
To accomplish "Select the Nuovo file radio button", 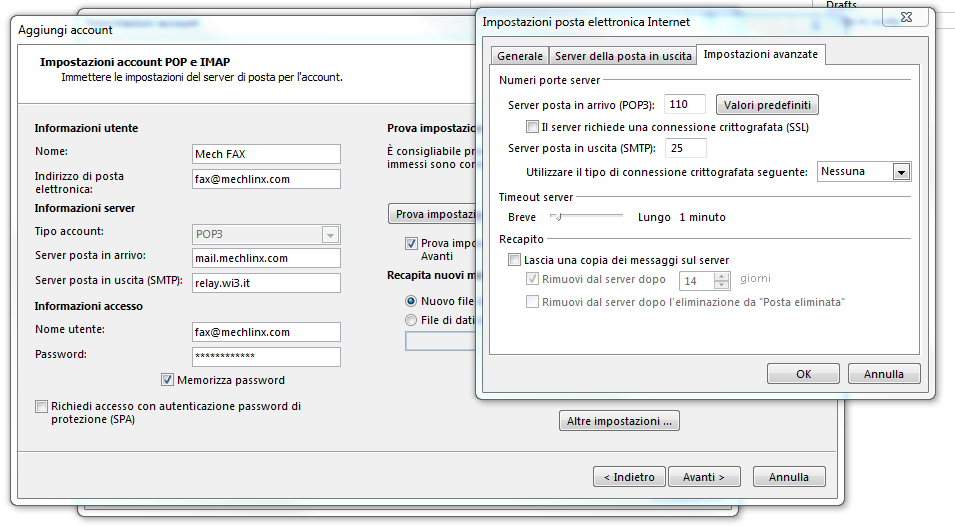I will pos(411,301).
